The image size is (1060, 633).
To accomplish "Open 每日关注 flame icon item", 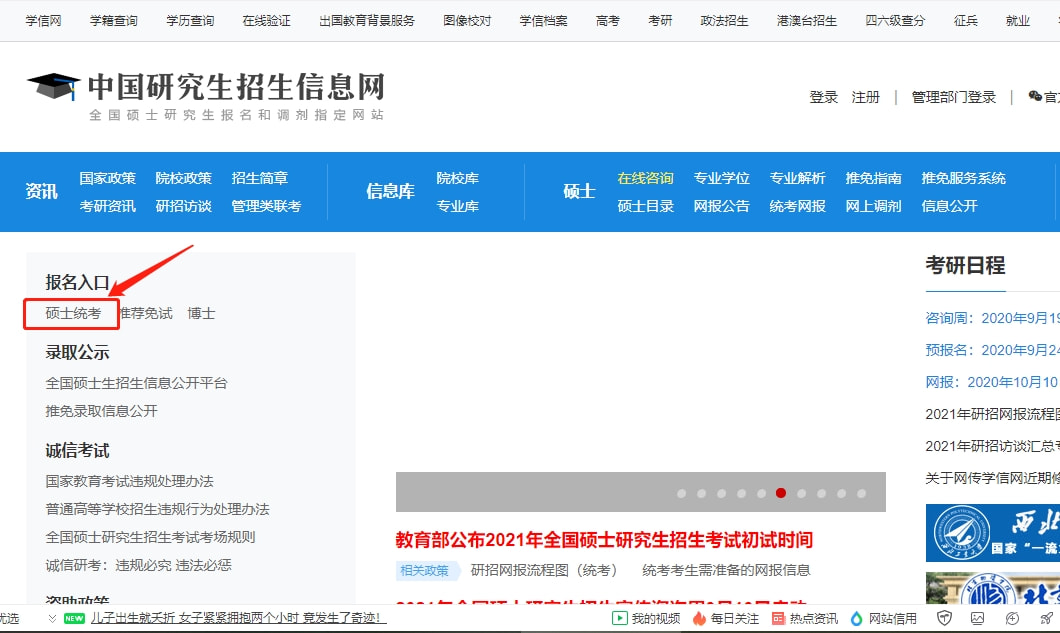I will [725, 618].
